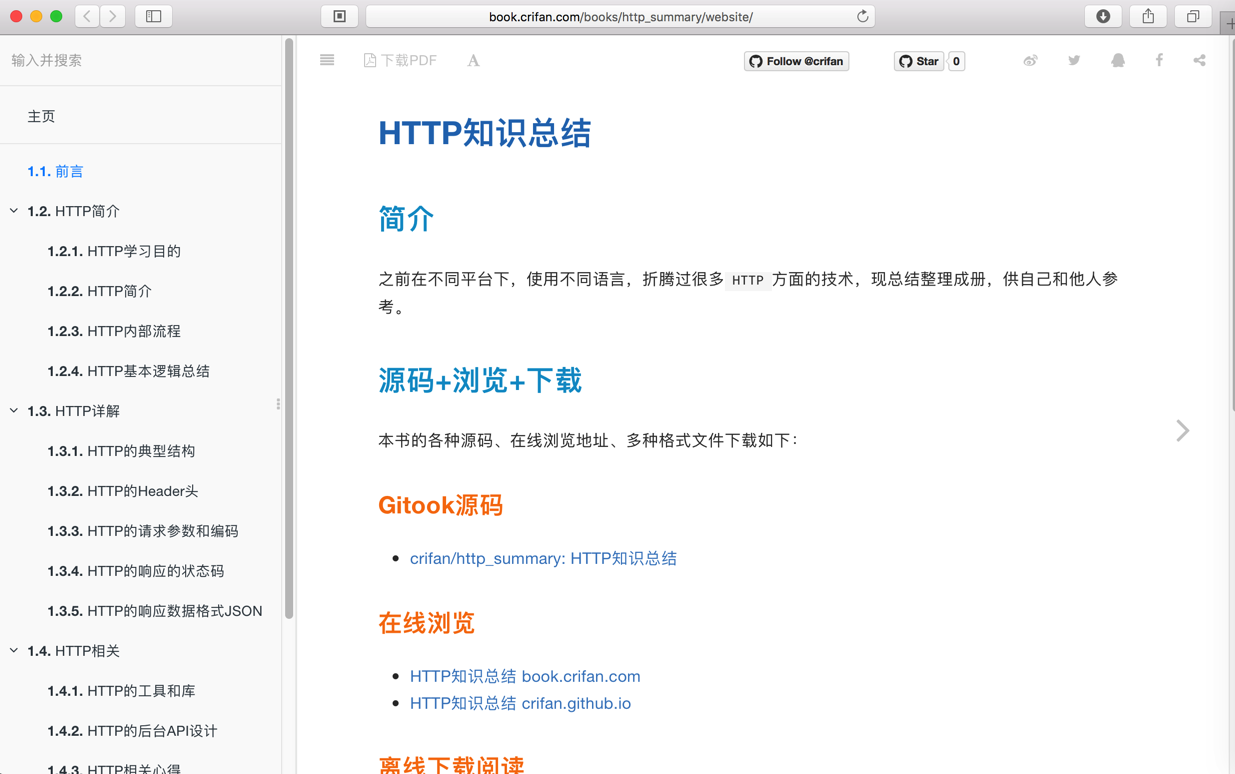The width and height of the screenshot is (1235, 774).
Task: Open a new Safari tab
Action: click(1228, 22)
